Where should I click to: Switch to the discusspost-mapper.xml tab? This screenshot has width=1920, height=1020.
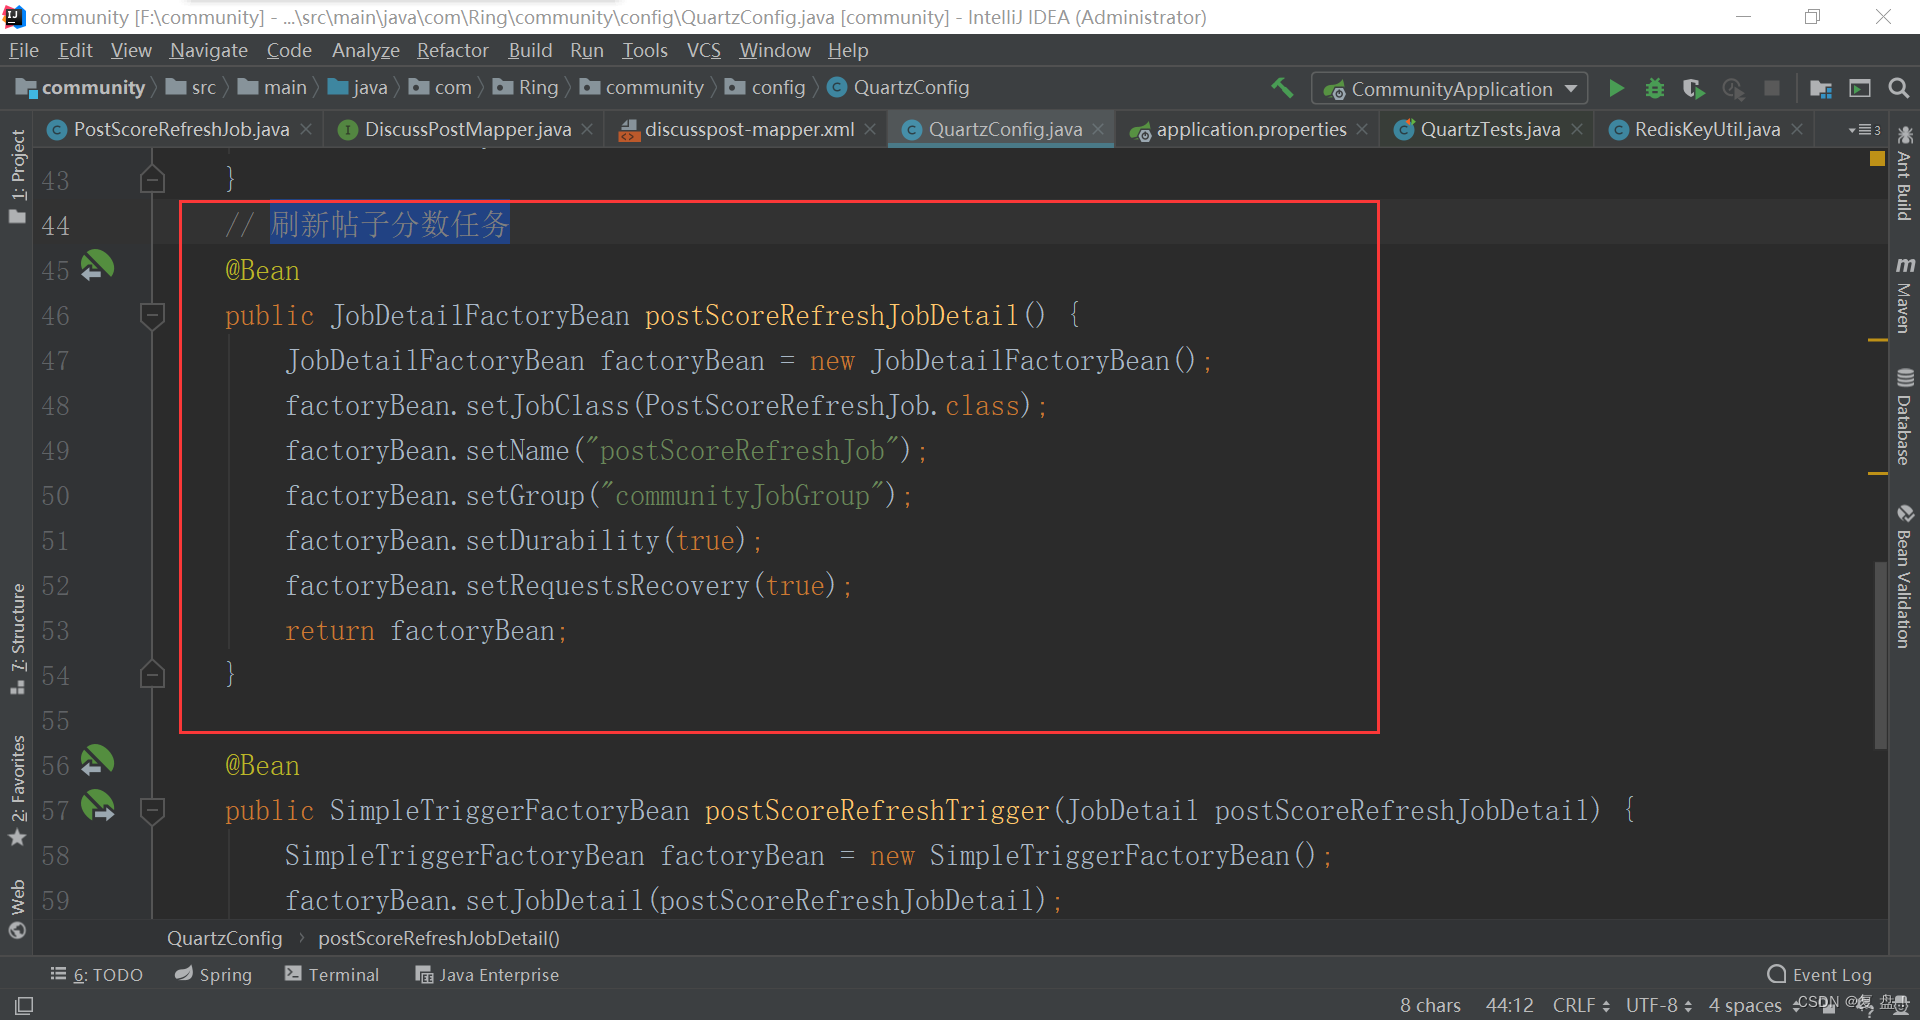(748, 129)
